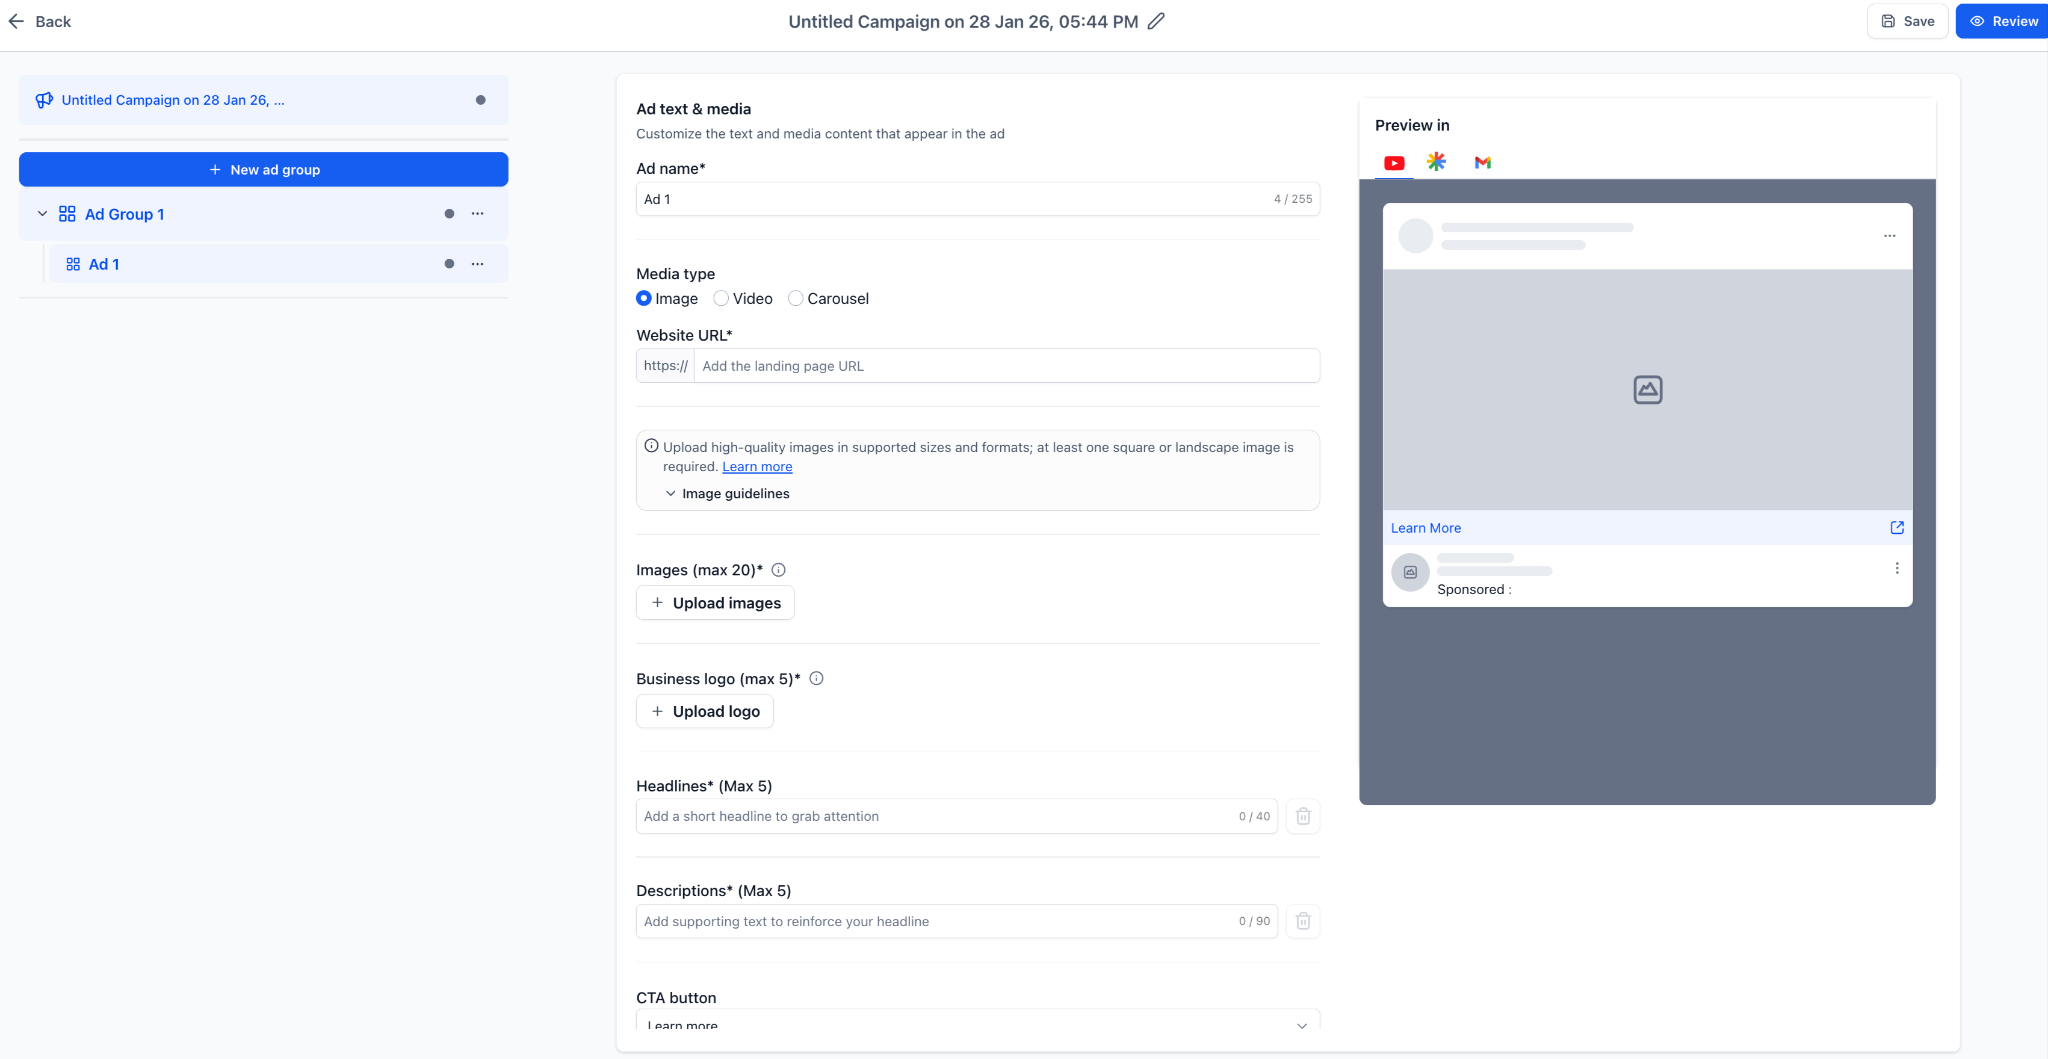Delete the description field with trash icon
Image resolution: width=2048 pixels, height=1059 pixels.
tap(1303, 921)
